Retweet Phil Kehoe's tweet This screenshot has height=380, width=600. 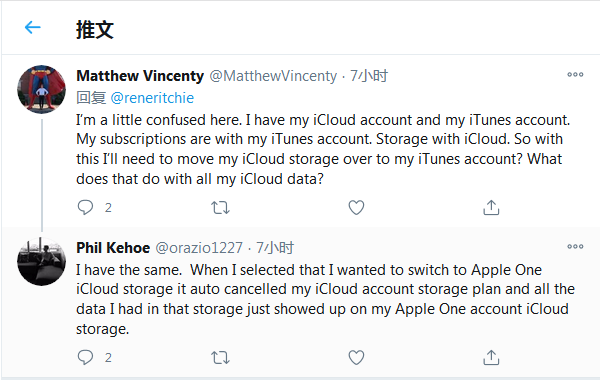[x=220, y=358]
